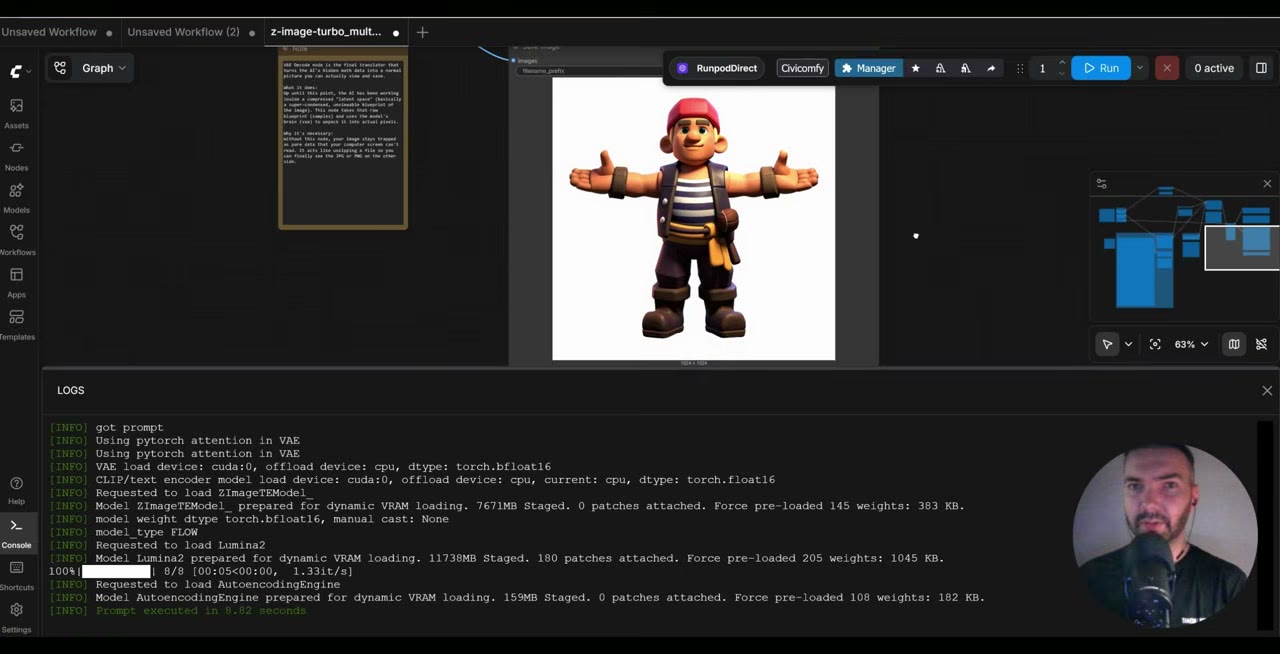
Task: Open the Settings gear
Action: point(16,617)
